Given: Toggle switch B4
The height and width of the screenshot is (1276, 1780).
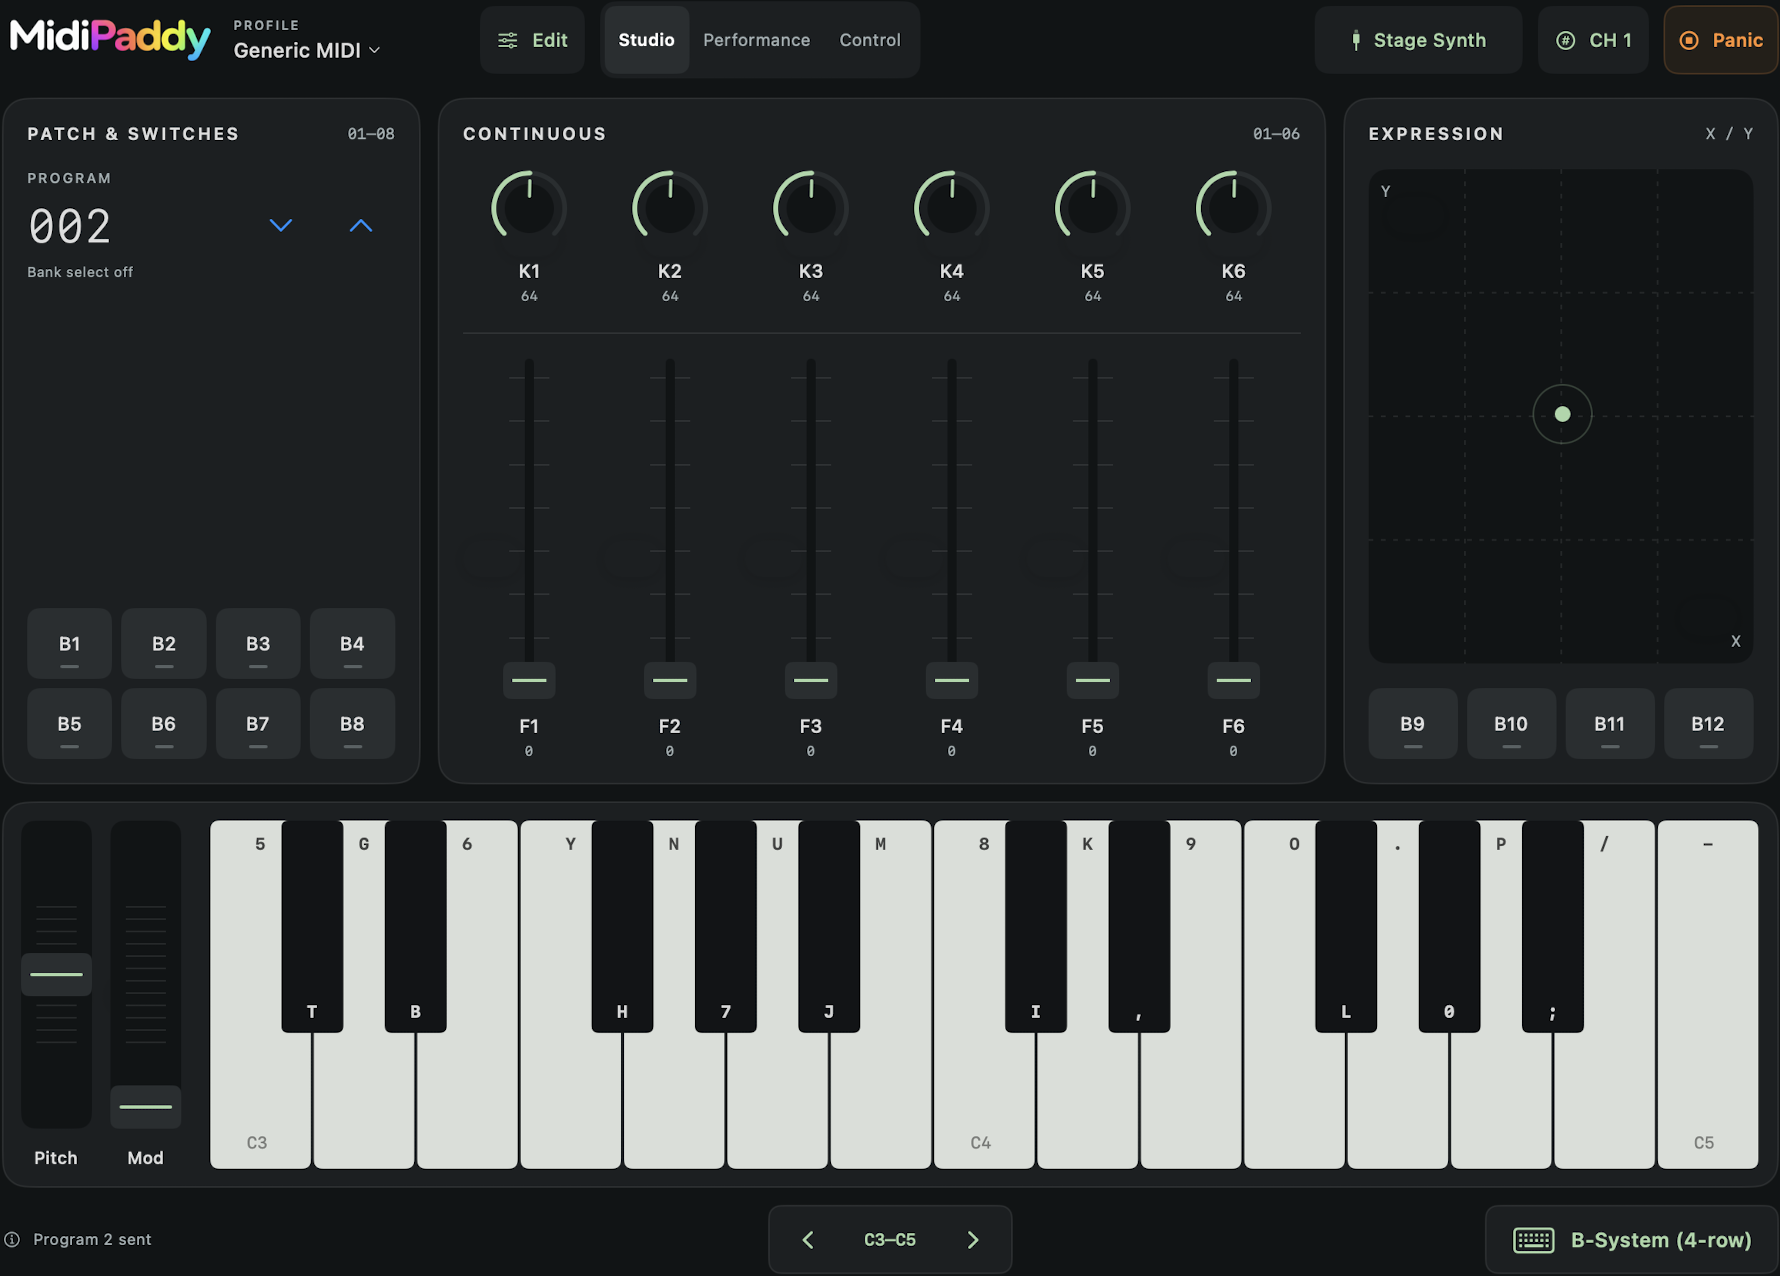Looking at the screenshot, I should (352, 644).
